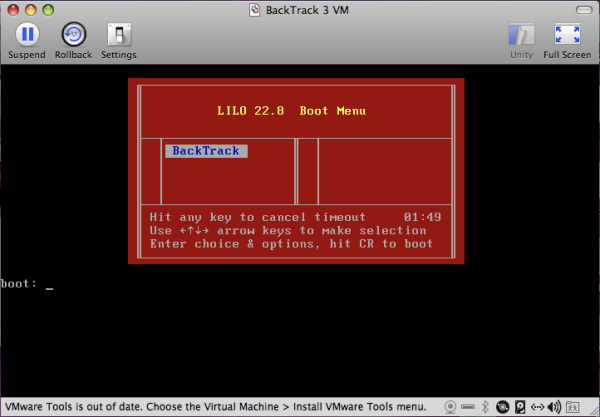Click the "Use arrow keys to make selection" line
The height and width of the screenshot is (417, 600).
tap(288, 230)
